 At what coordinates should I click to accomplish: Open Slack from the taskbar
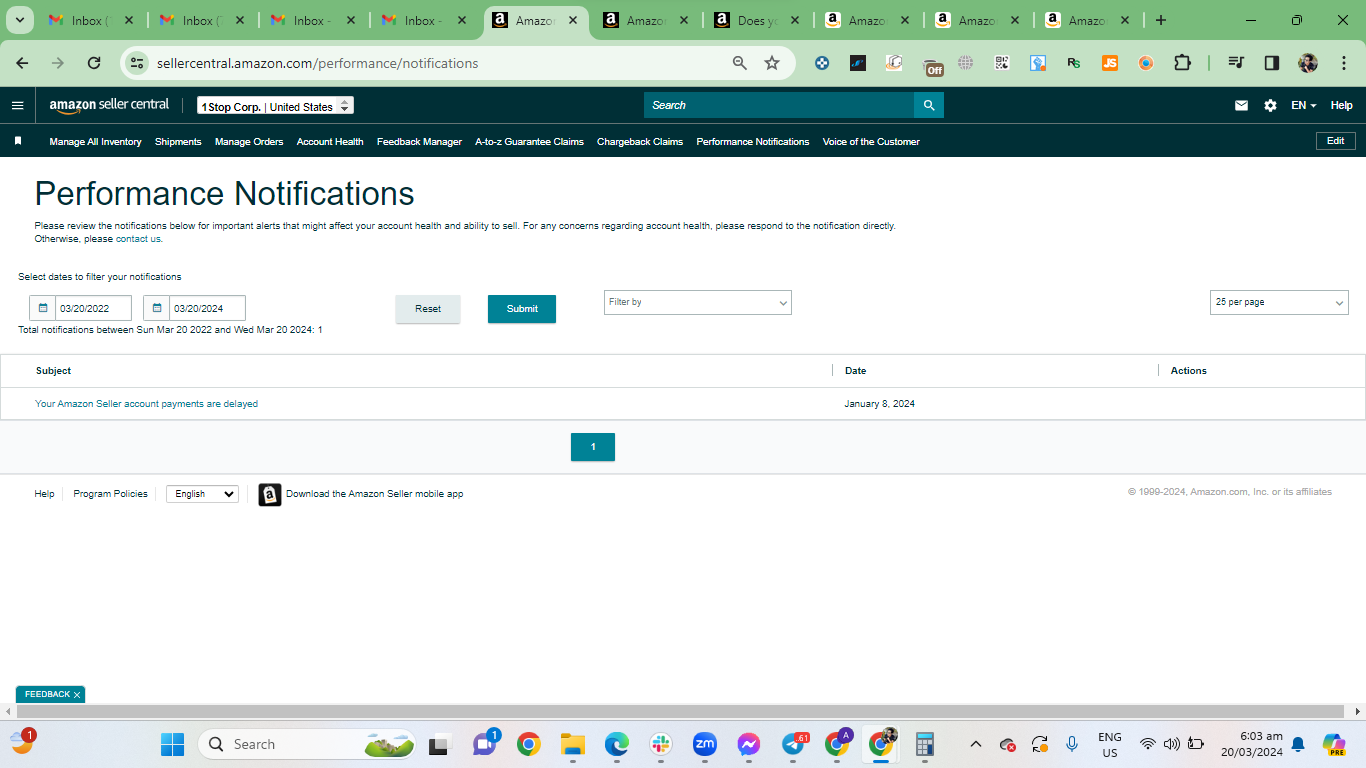[x=660, y=744]
